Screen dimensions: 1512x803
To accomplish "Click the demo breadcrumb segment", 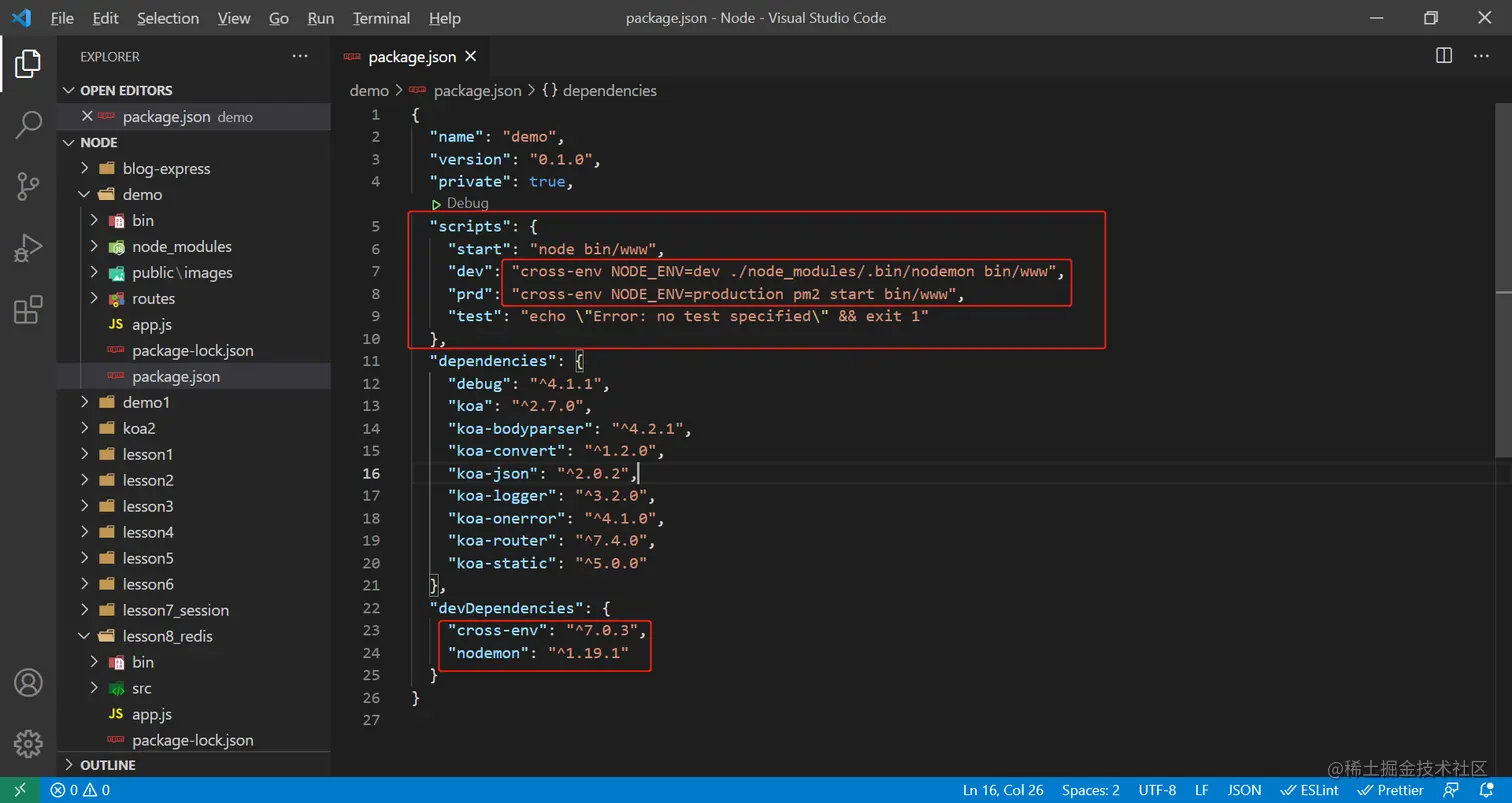I will click(x=369, y=90).
